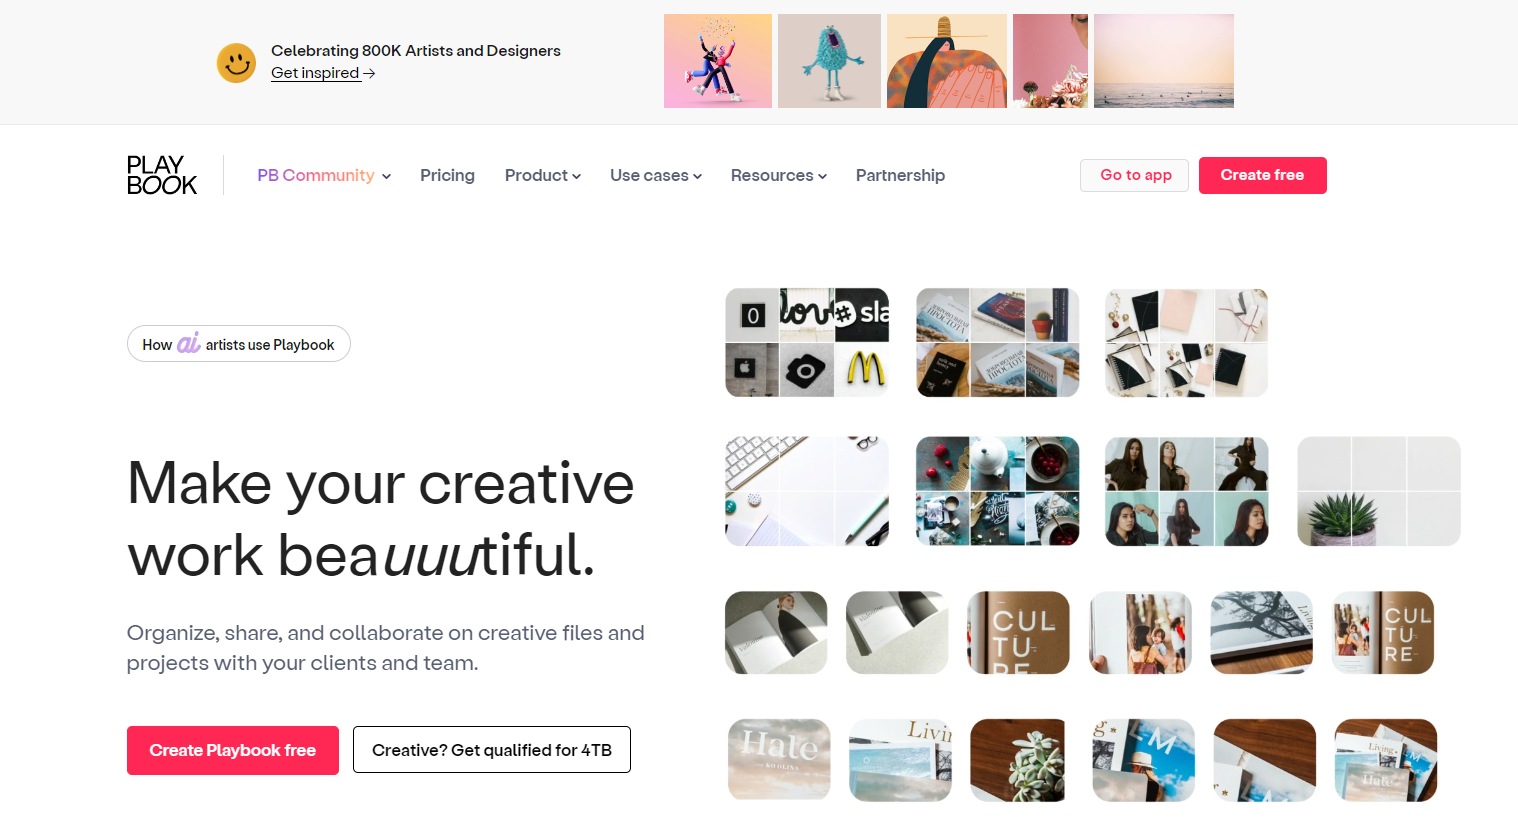Viewport: 1518px width, 822px height.
Task: Open the succulent plant grid thumbnail
Action: (1379, 491)
